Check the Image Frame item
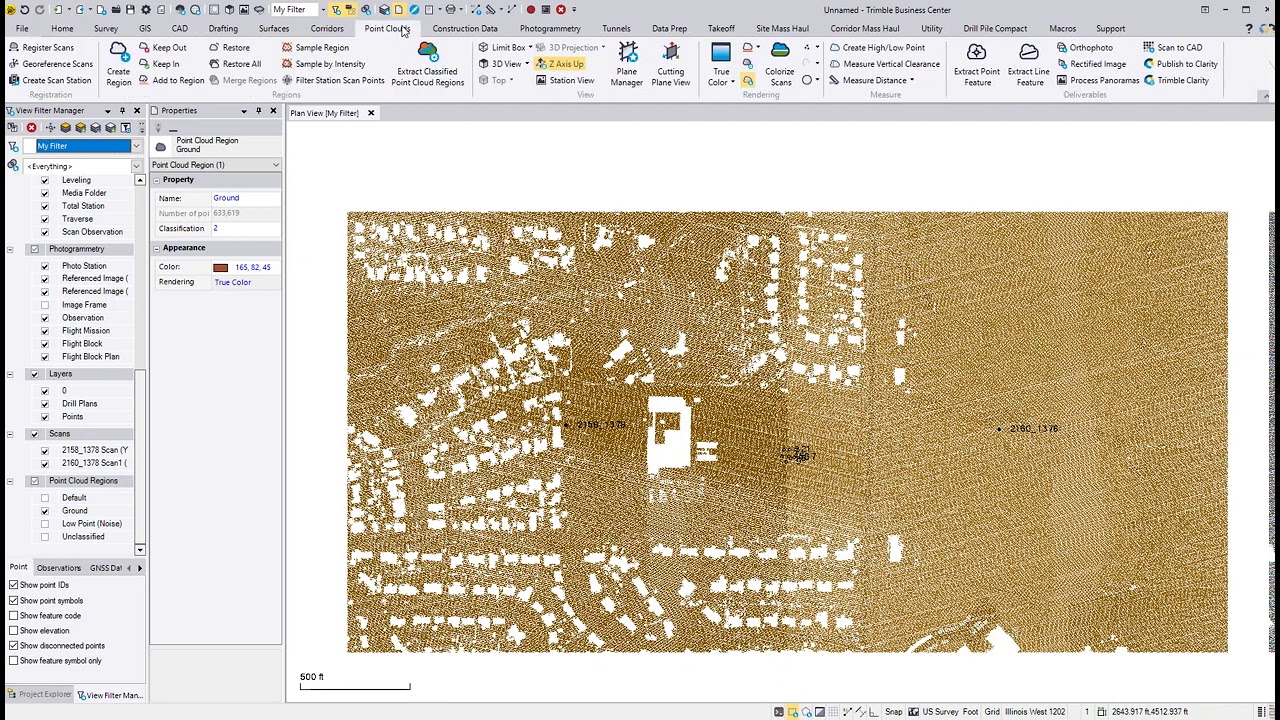 coord(44,305)
